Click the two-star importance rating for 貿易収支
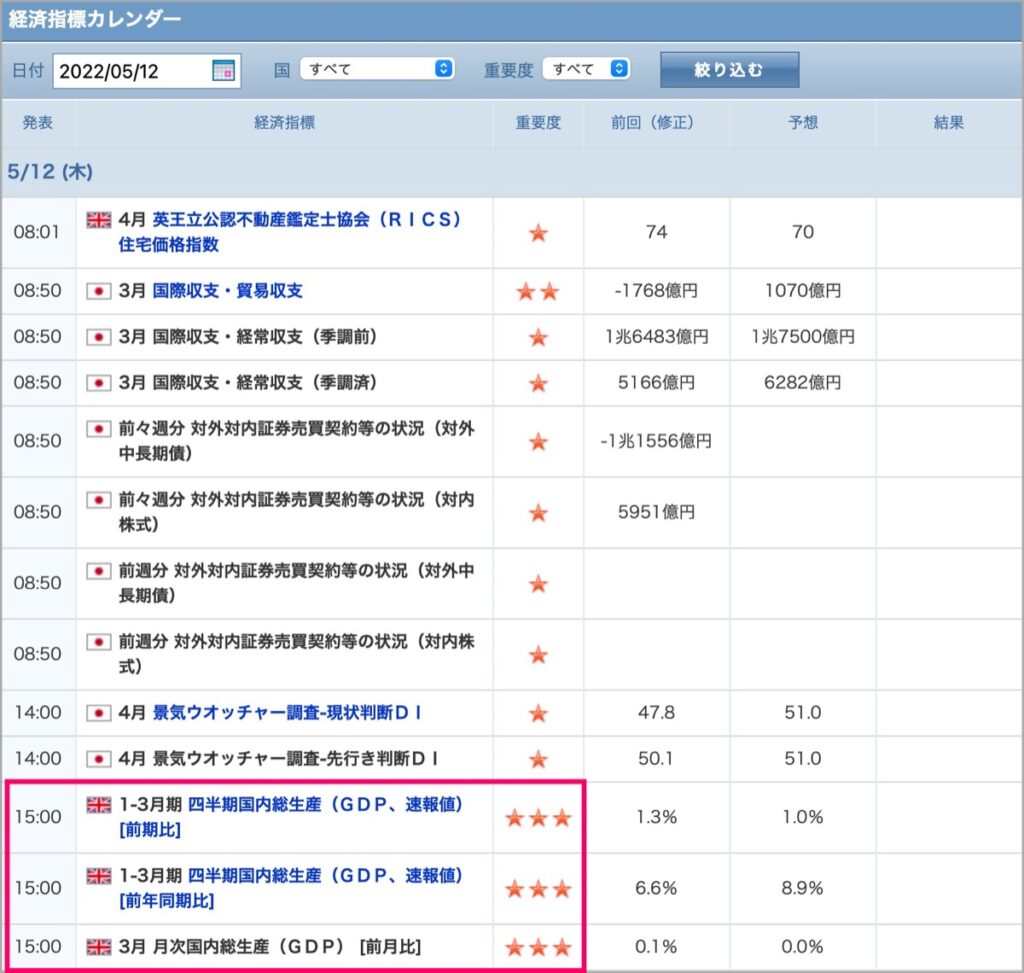The width and height of the screenshot is (1024, 973). click(537, 291)
